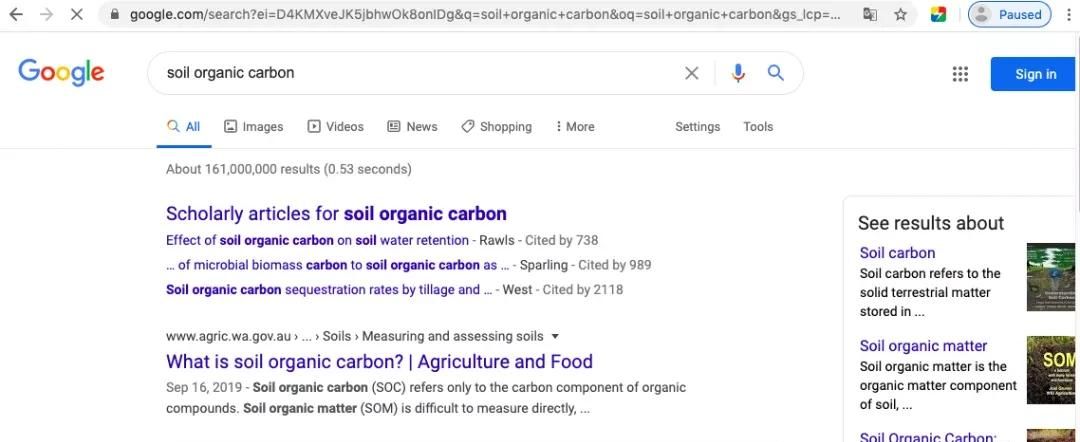Viewport: 1080px width, 442px height.
Task: Sign in to Google account
Action: tap(1035, 74)
